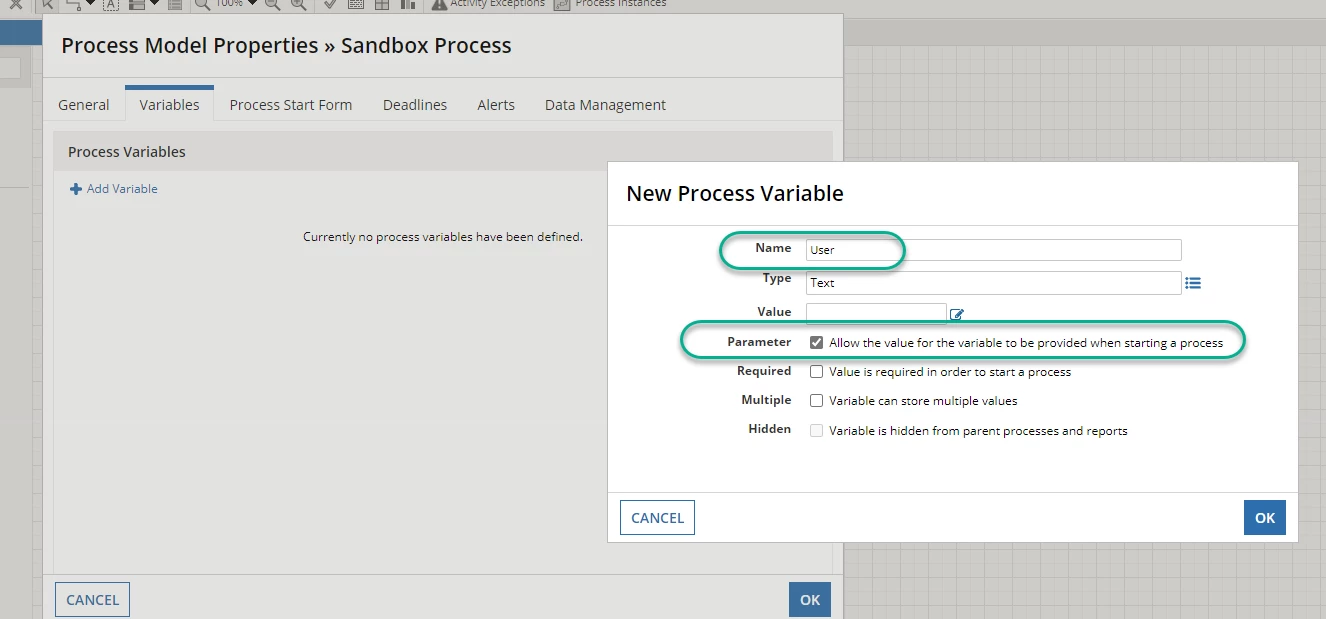The image size is (1326, 619).
Task: Uncheck the Parameter checkbox
Action: point(817,342)
